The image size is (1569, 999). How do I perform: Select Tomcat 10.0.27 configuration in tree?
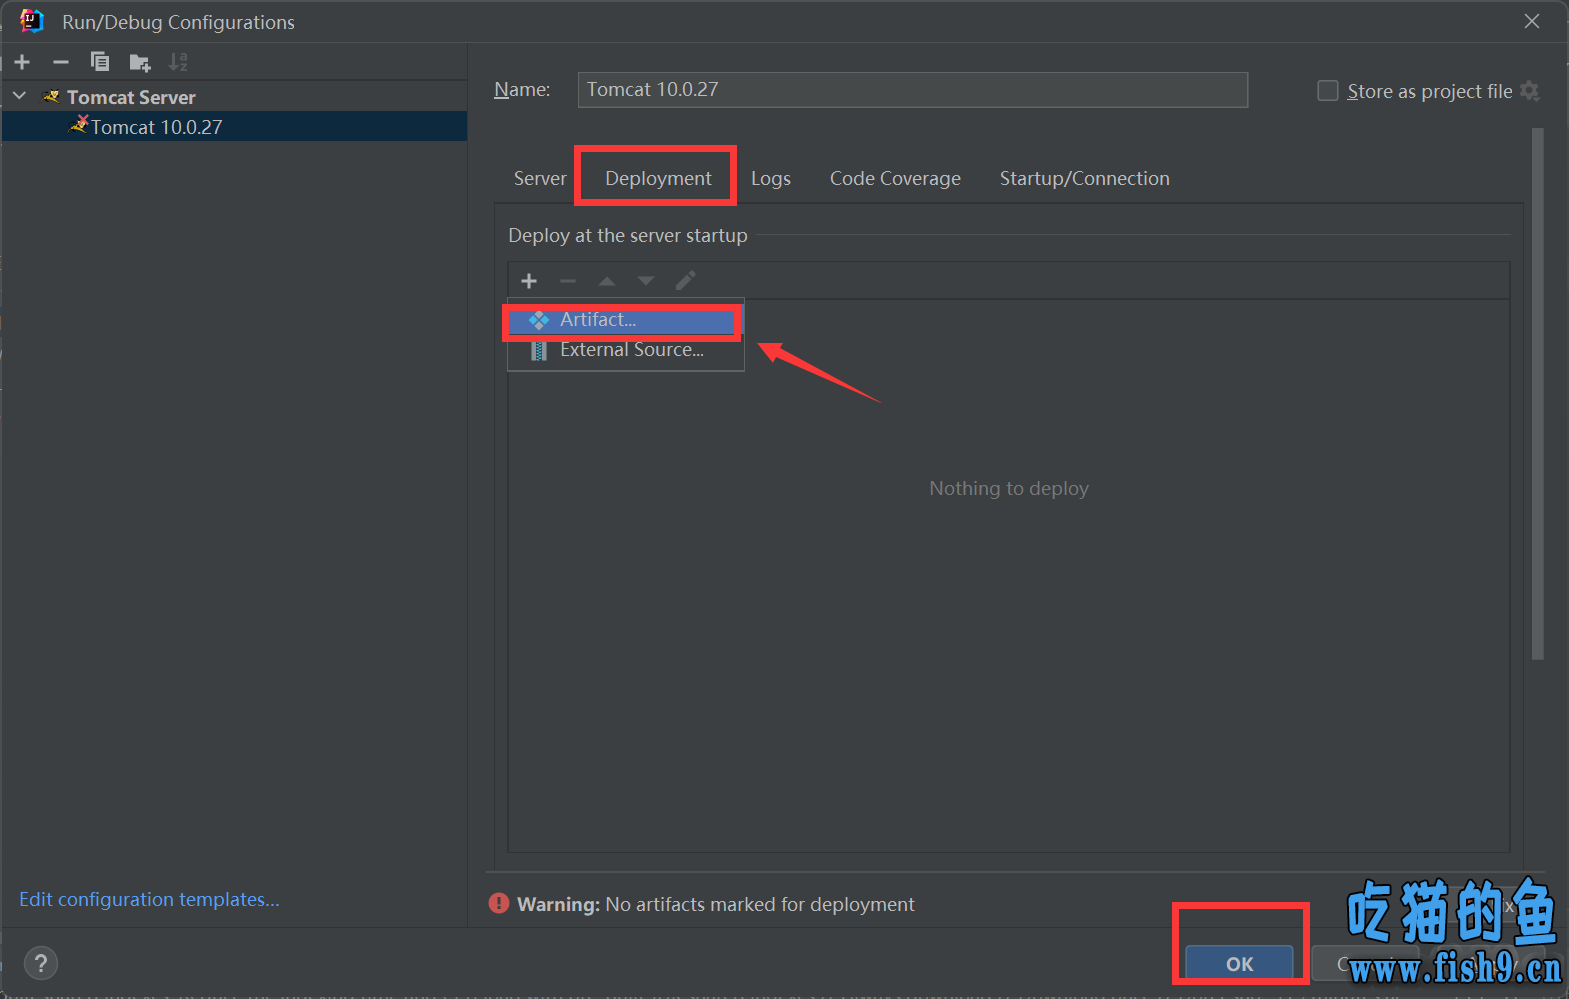(234, 127)
